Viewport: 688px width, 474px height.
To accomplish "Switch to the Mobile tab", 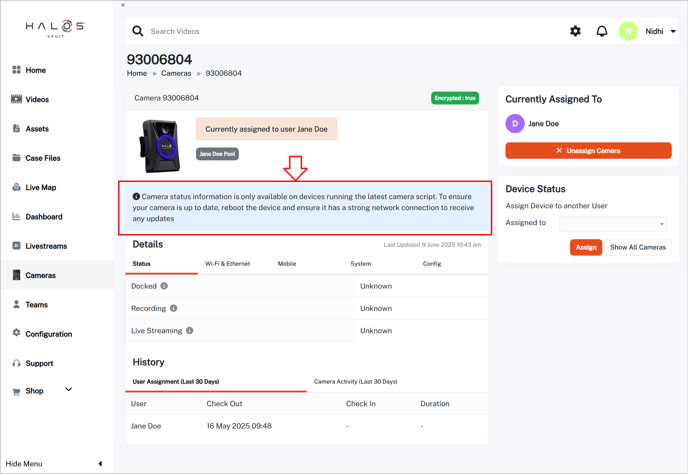I will (x=287, y=264).
